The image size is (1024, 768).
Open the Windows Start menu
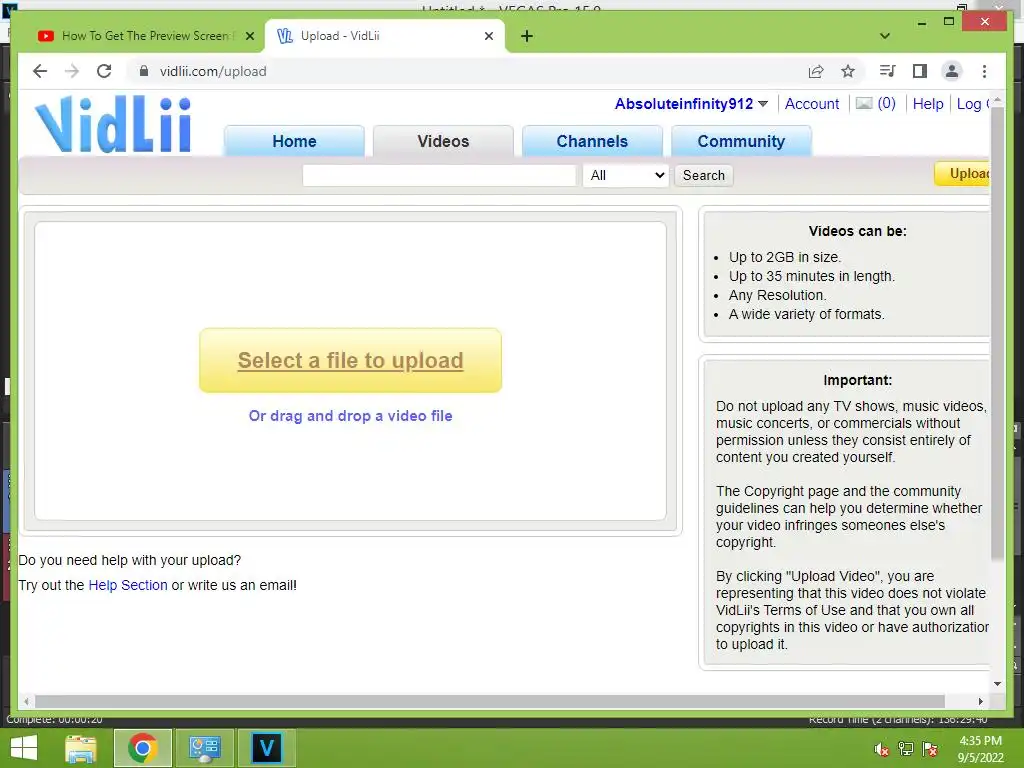coord(24,748)
